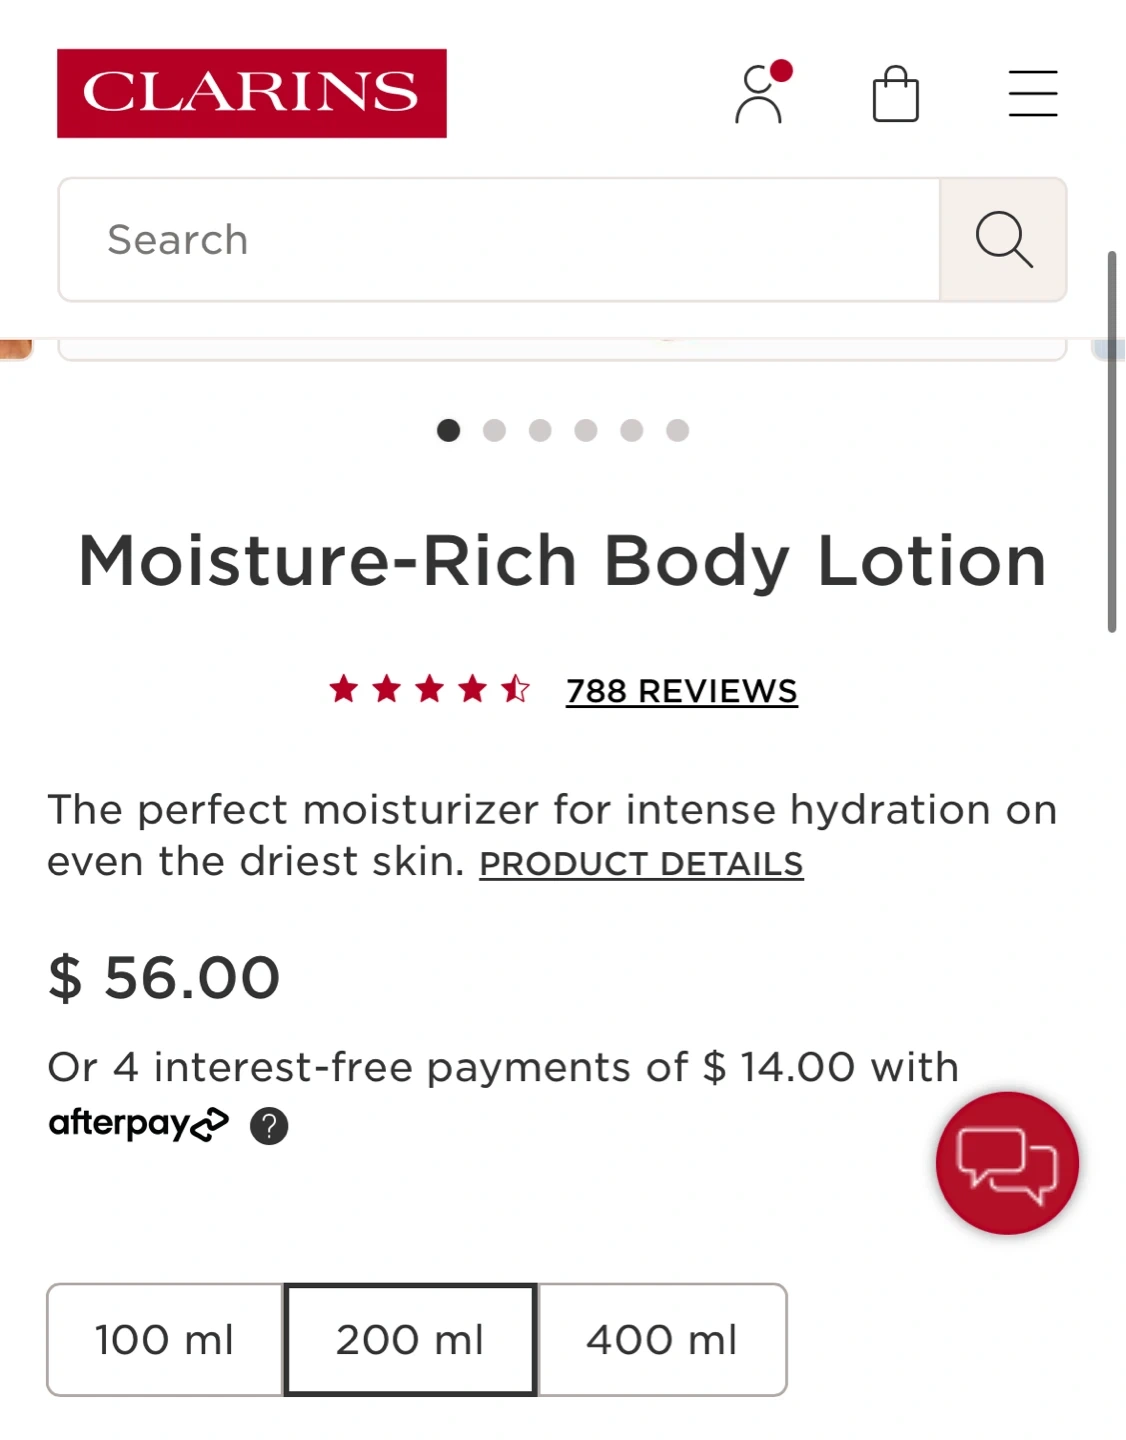Go to last carousel image dot

point(677,430)
